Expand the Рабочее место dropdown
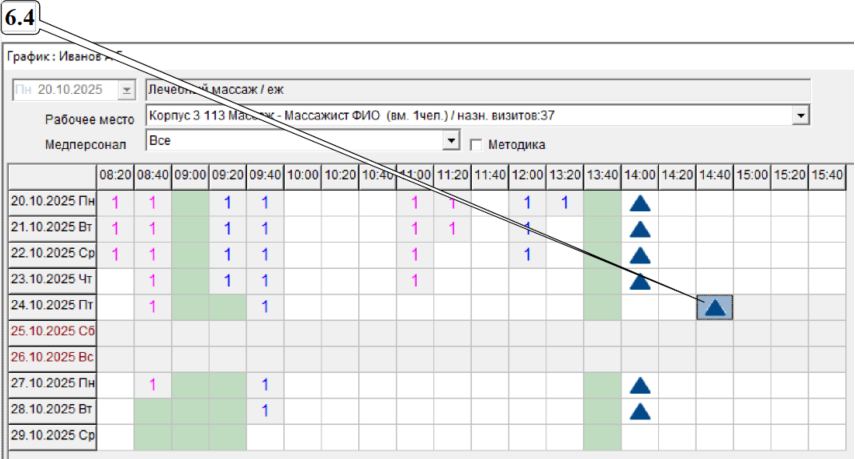This screenshot has width=855, height=459. tap(800, 116)
